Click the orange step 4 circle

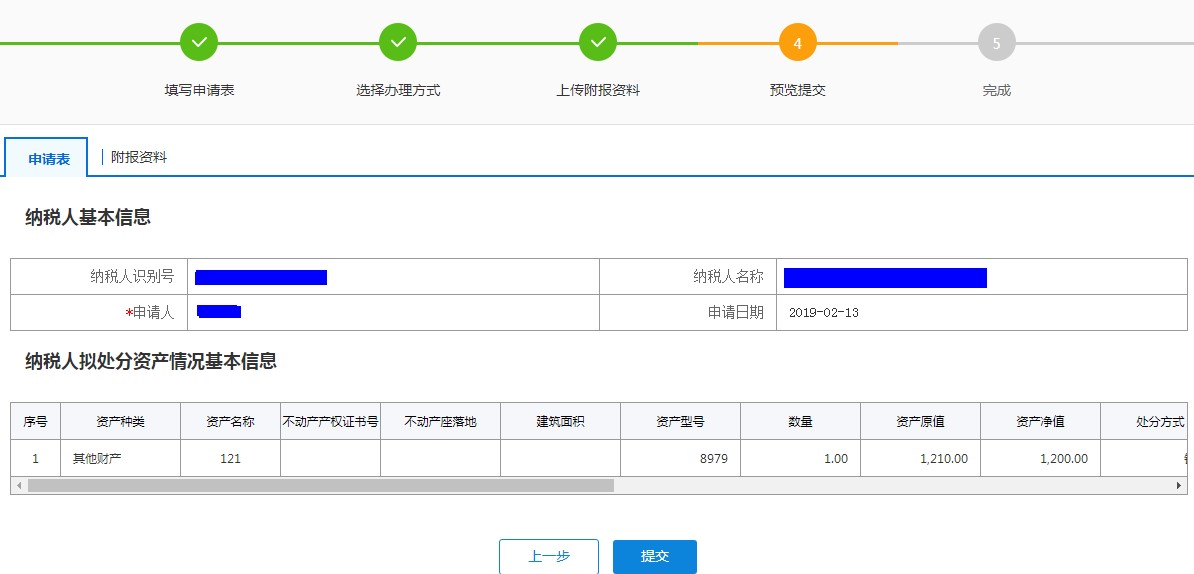[x=797, y=42]
